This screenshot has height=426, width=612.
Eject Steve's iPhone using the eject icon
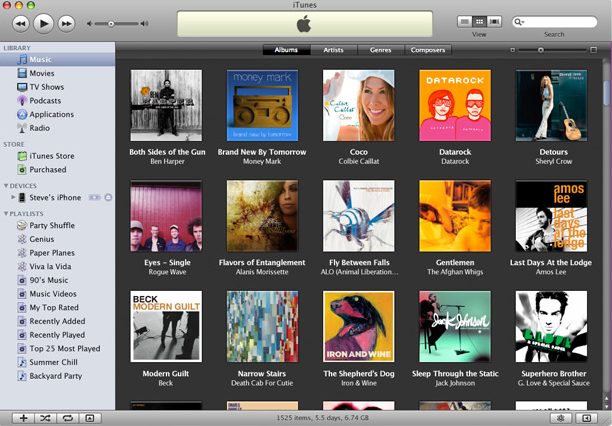pos(108,197)
